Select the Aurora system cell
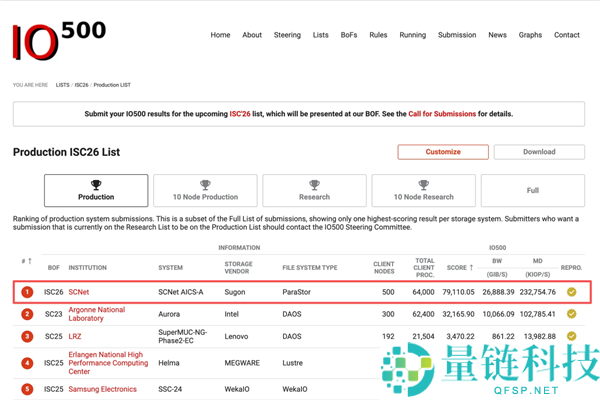600x401 pixels. [x=169, y=314]
